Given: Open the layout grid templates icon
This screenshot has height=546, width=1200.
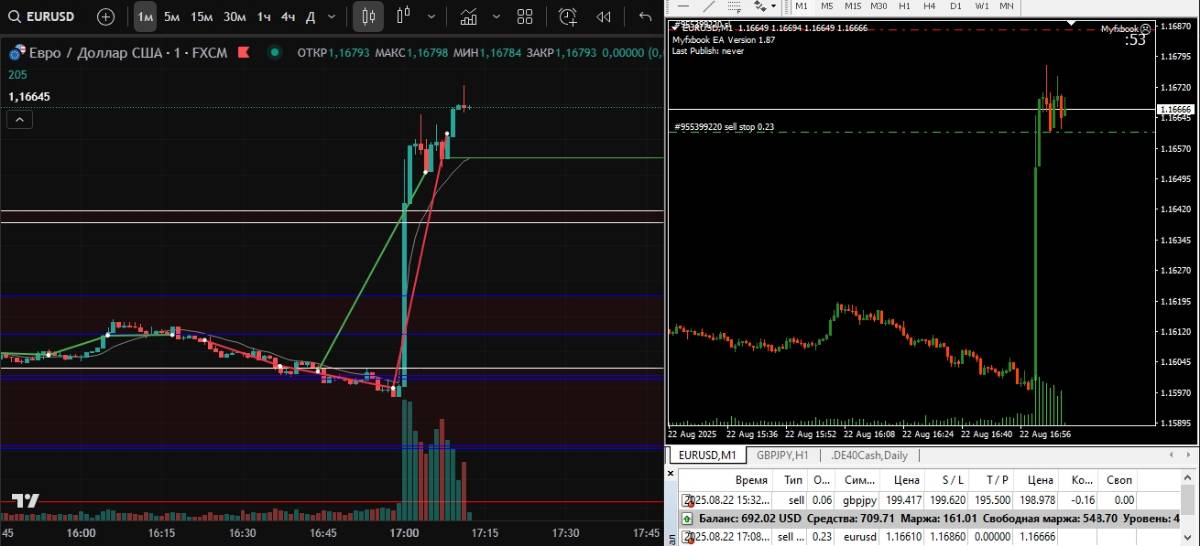Looking at the screenshot, I should click(x=525, y=16).
